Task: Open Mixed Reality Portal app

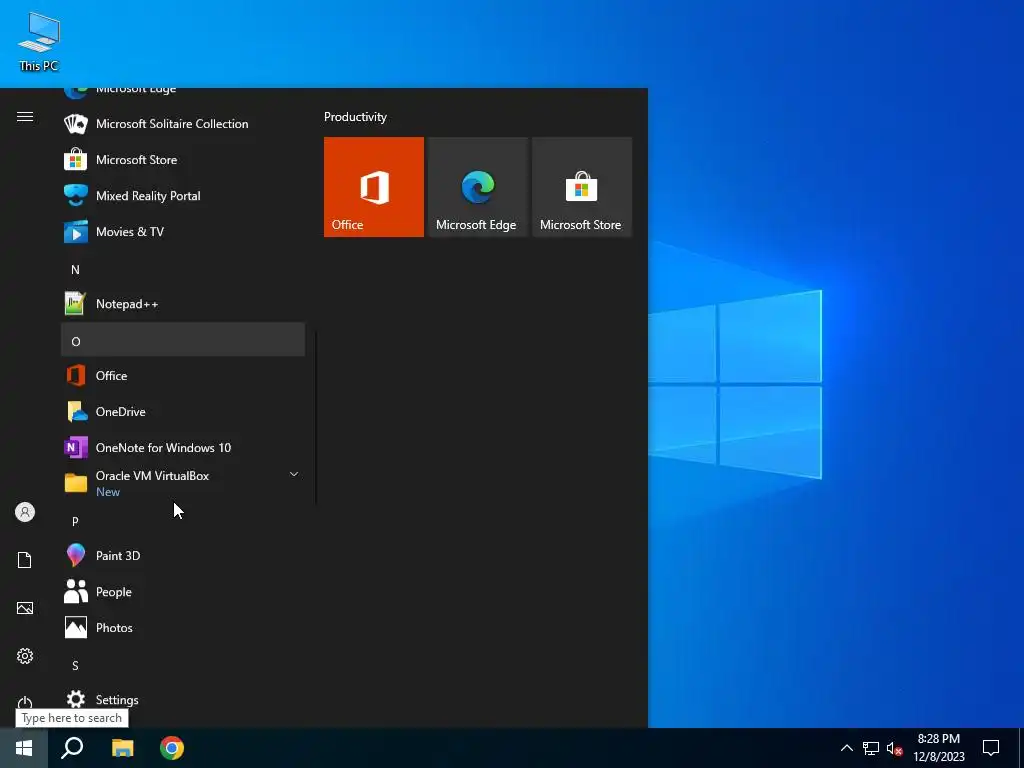Action: [x=183, y=195]
